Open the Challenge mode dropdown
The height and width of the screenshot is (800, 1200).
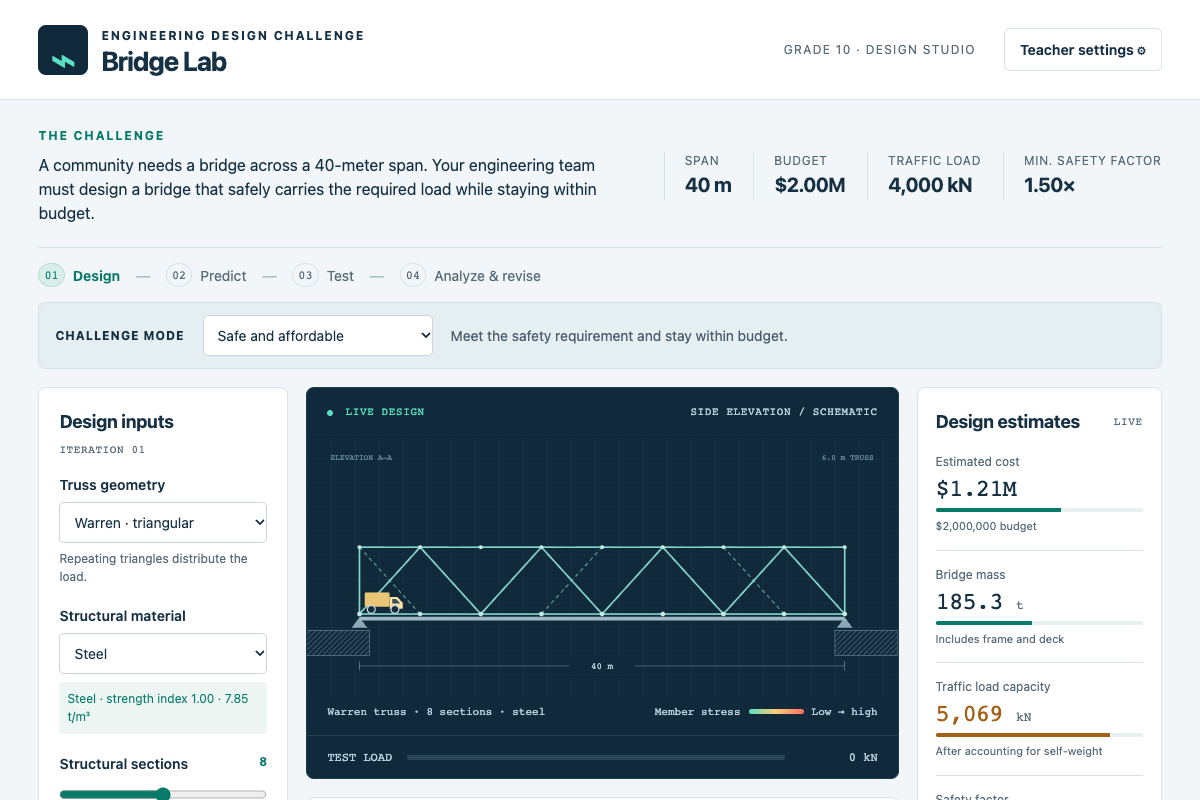pos(318,336)
